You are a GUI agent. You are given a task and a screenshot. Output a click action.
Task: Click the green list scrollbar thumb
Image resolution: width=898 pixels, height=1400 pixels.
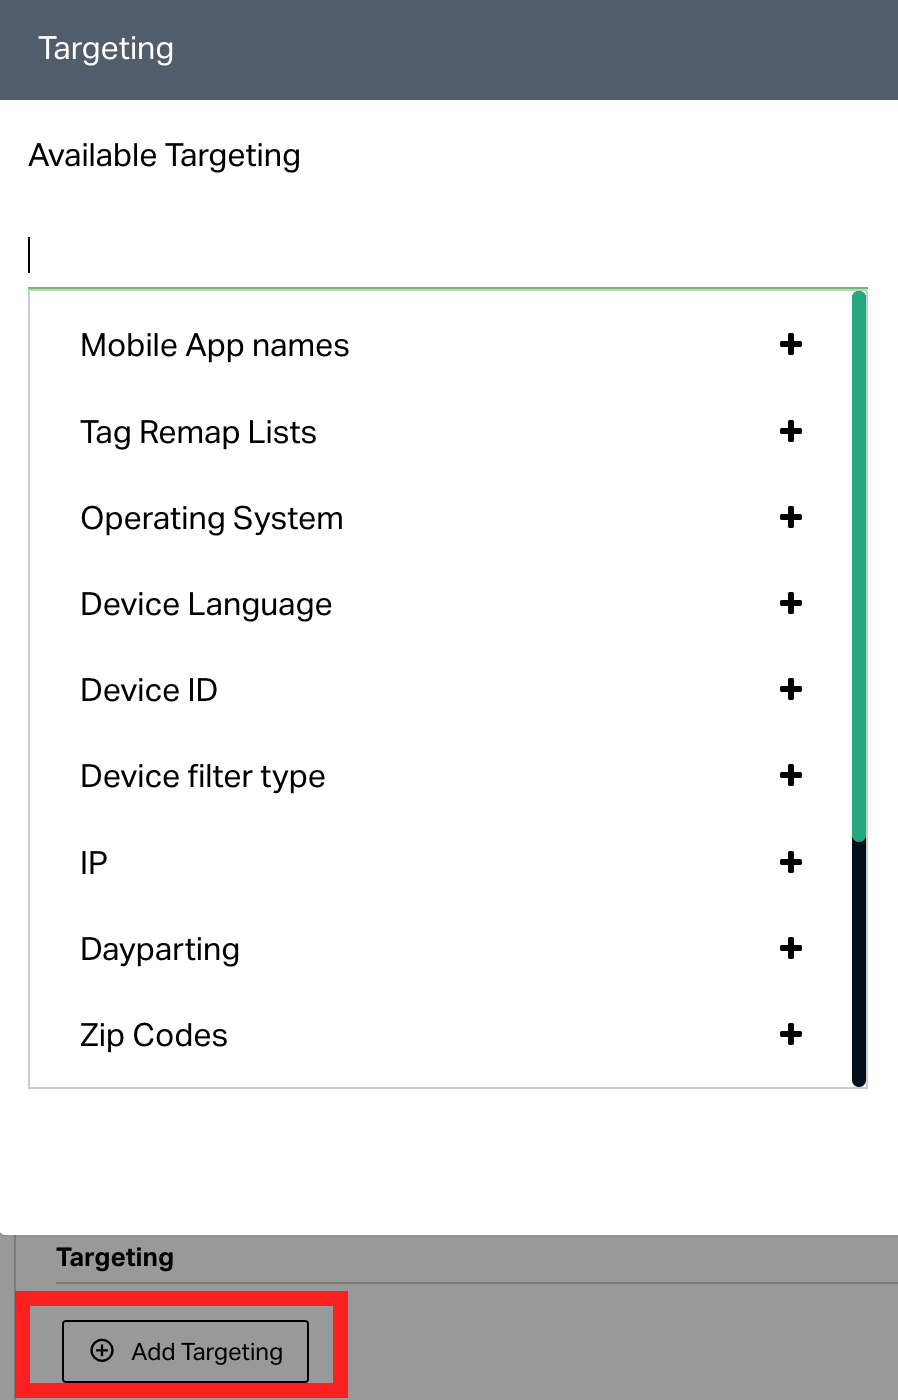click(859, 566)
